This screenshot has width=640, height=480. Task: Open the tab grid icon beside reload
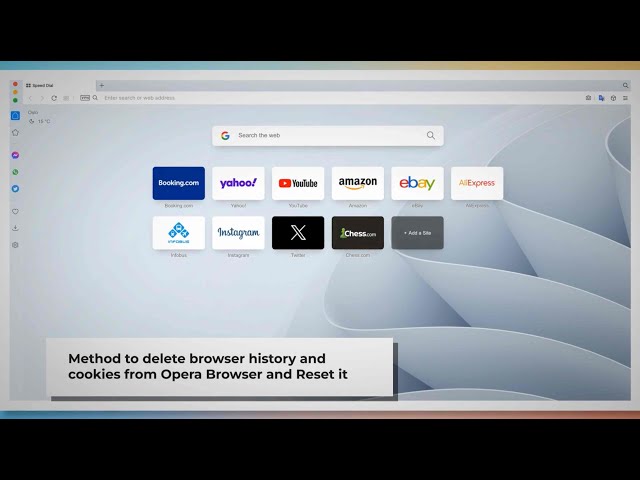(x=66, y=98)
